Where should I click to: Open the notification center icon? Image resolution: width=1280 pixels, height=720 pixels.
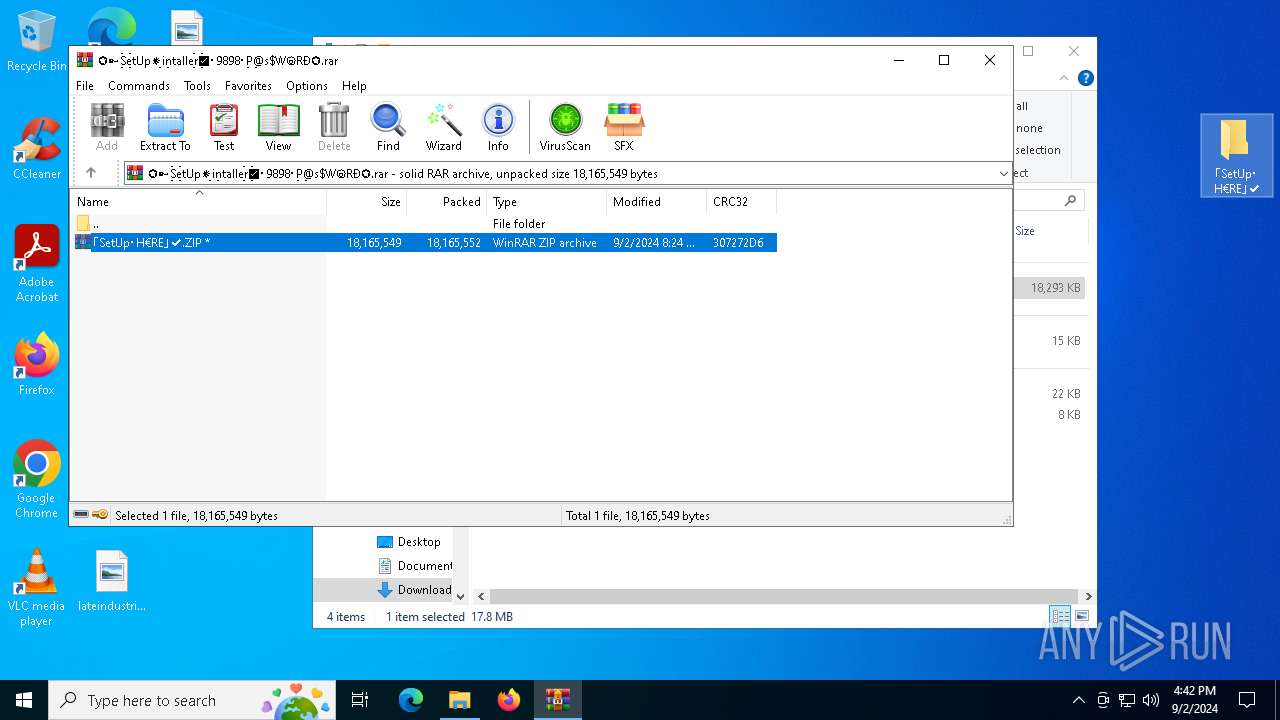click(x=1247, y=700)
